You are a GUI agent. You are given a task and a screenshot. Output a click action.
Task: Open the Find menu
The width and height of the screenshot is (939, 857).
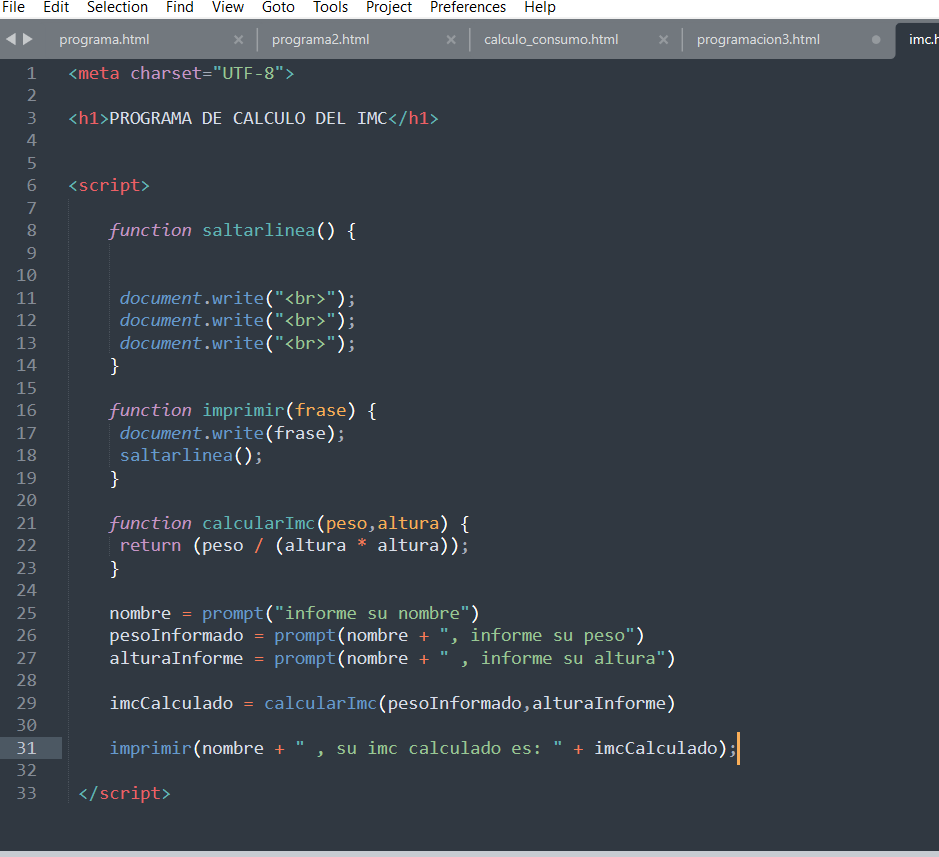[180, 7]
